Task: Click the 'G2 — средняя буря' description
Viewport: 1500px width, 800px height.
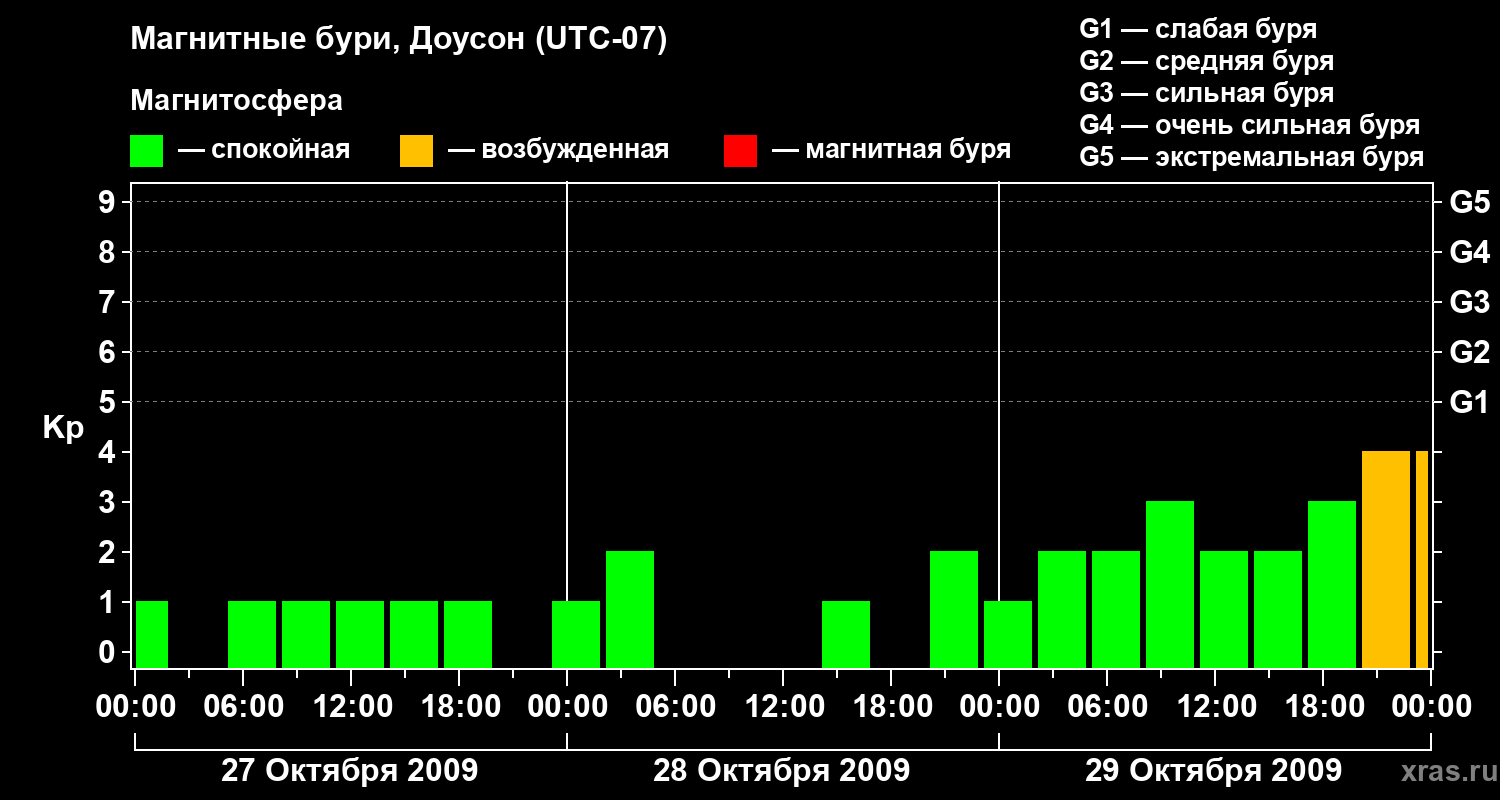Action: [x=1206, y=61]
